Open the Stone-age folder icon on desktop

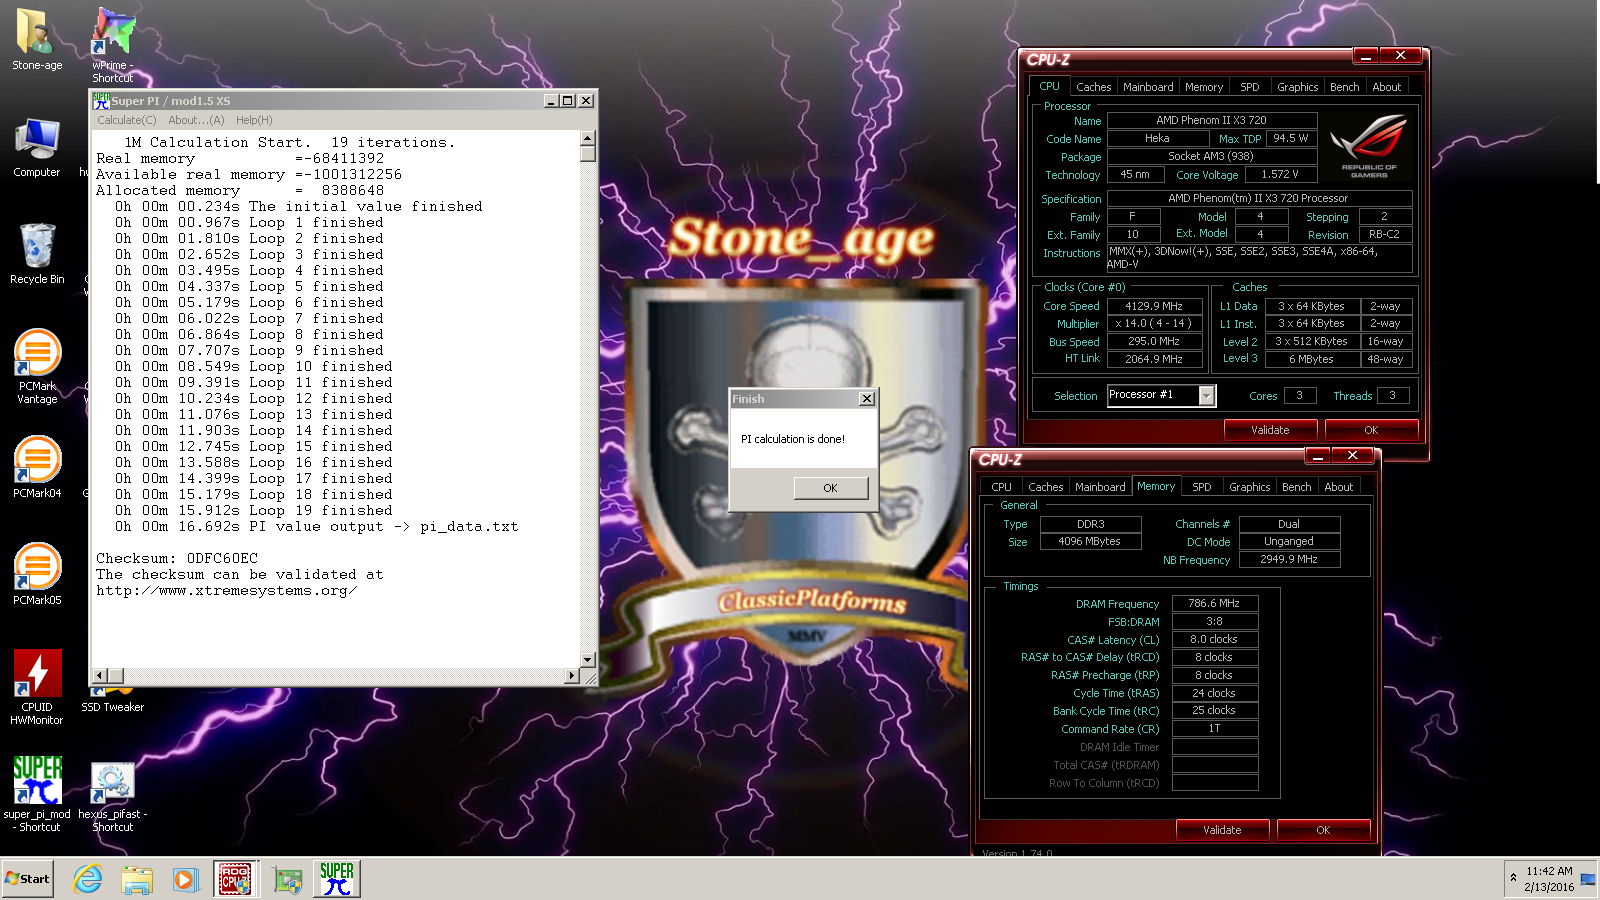[x=37, y=40]
